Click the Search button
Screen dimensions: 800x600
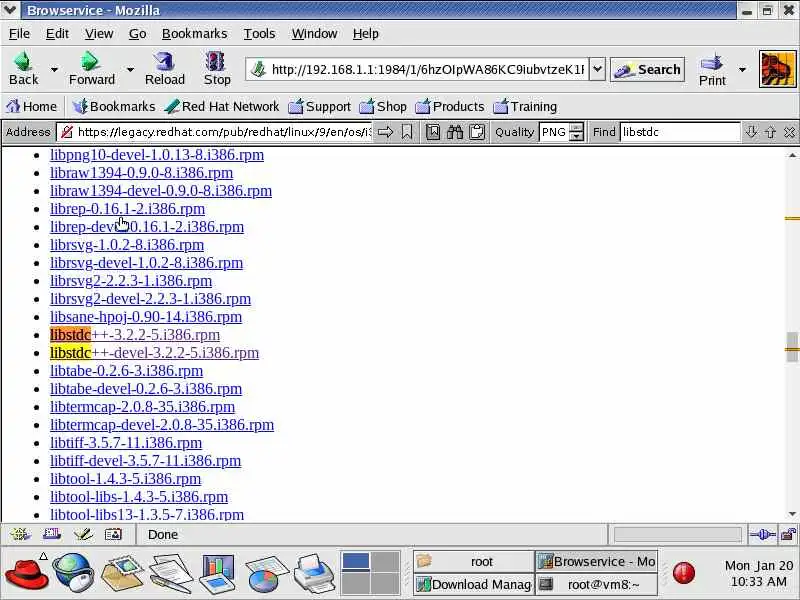(x=647, y=69)
